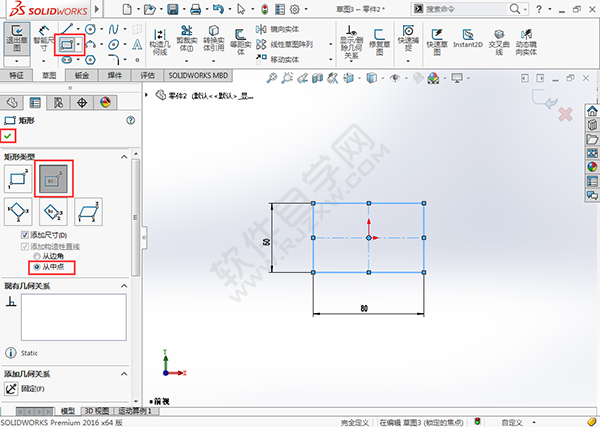Select the Circle sketch tool
Viewport: 600px width, 427px height.
pos(91,29)
